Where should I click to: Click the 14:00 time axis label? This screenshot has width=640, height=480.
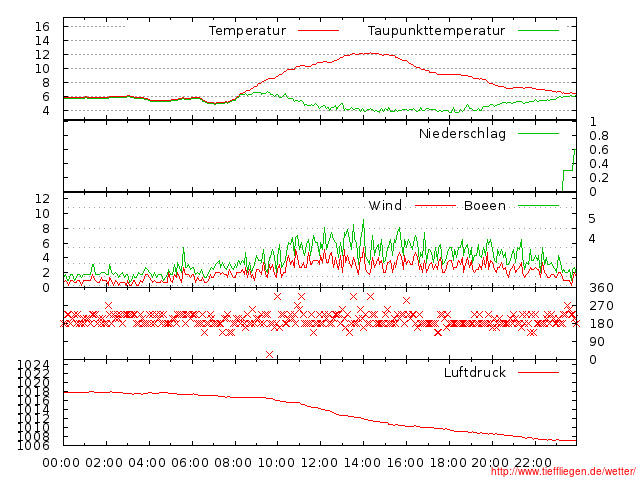click(362, 463)
